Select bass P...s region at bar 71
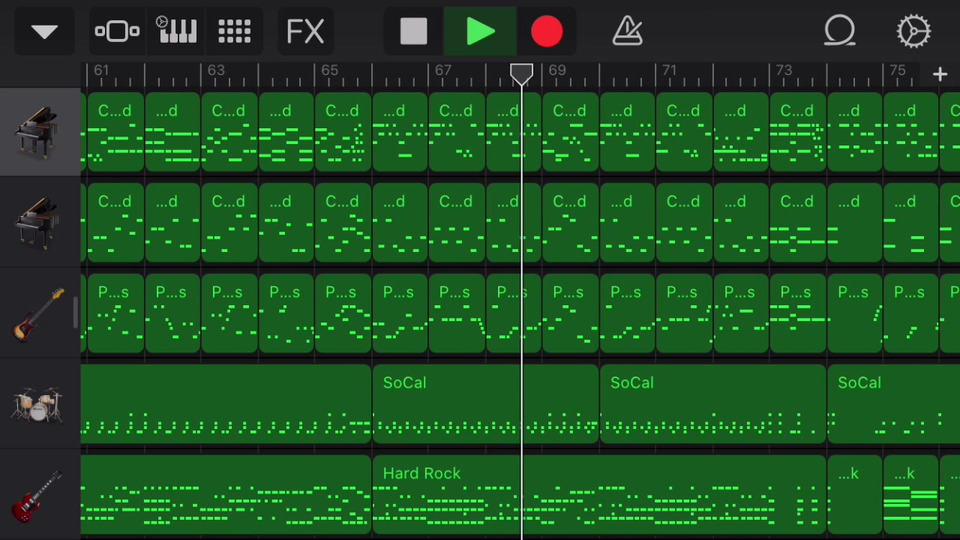960x540 pixels. (x=684, y=313)
